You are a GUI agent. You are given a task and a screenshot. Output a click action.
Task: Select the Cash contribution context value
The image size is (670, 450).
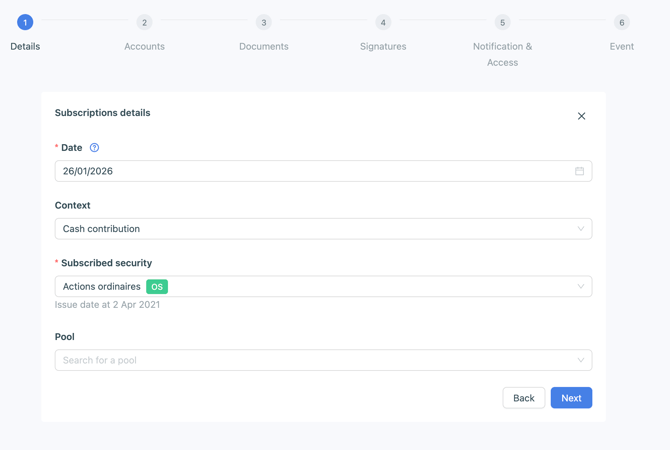pos(102,229)
